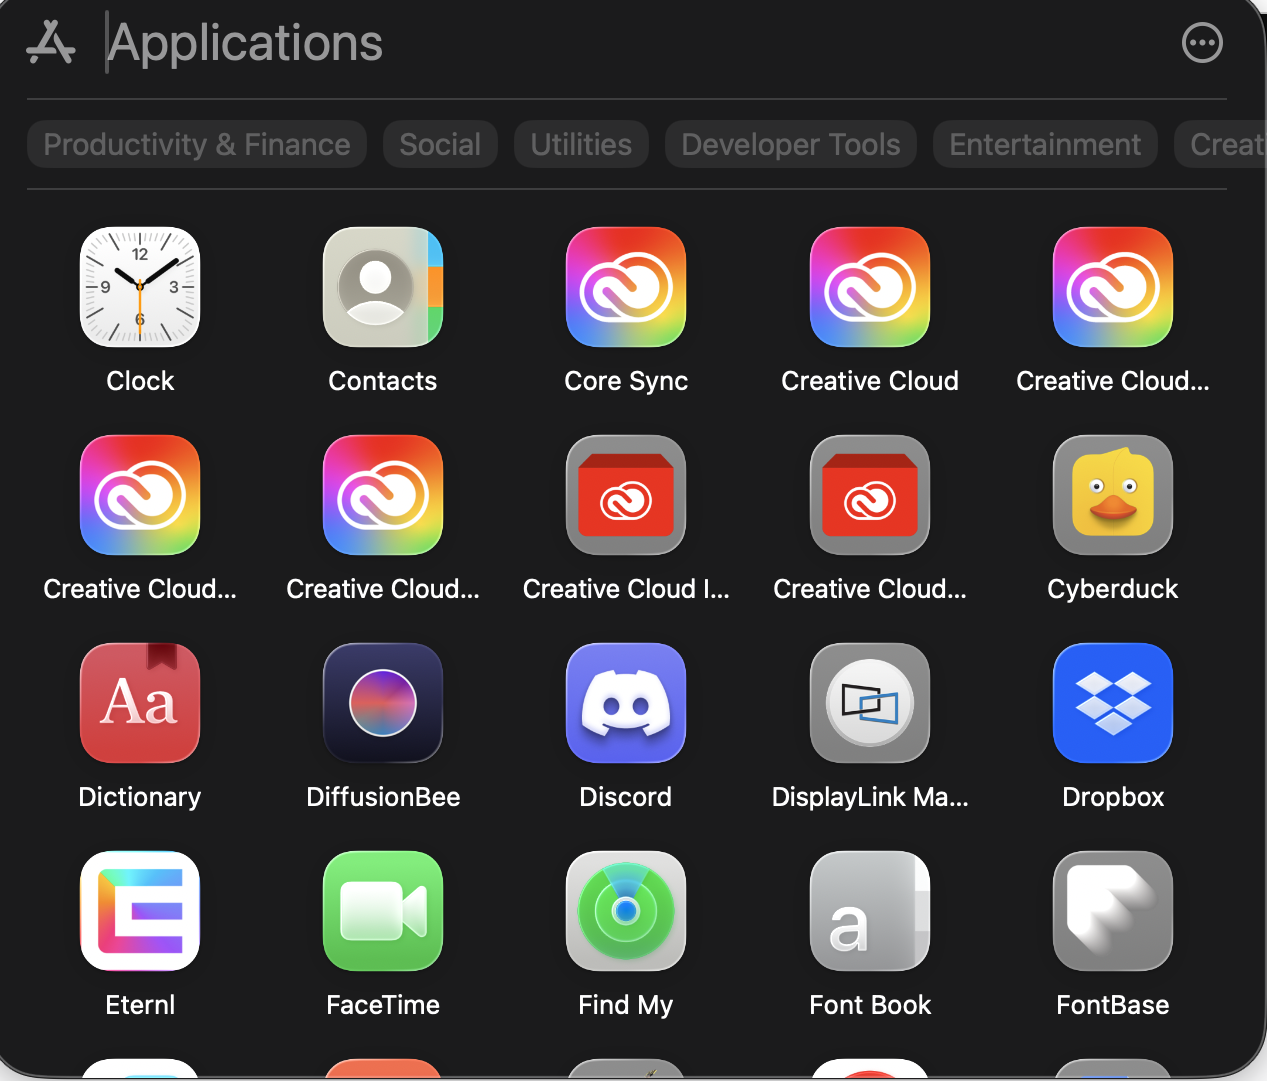
Task: Open the red "Creative Cloud I..." installer app
Action: click(626, 495)
